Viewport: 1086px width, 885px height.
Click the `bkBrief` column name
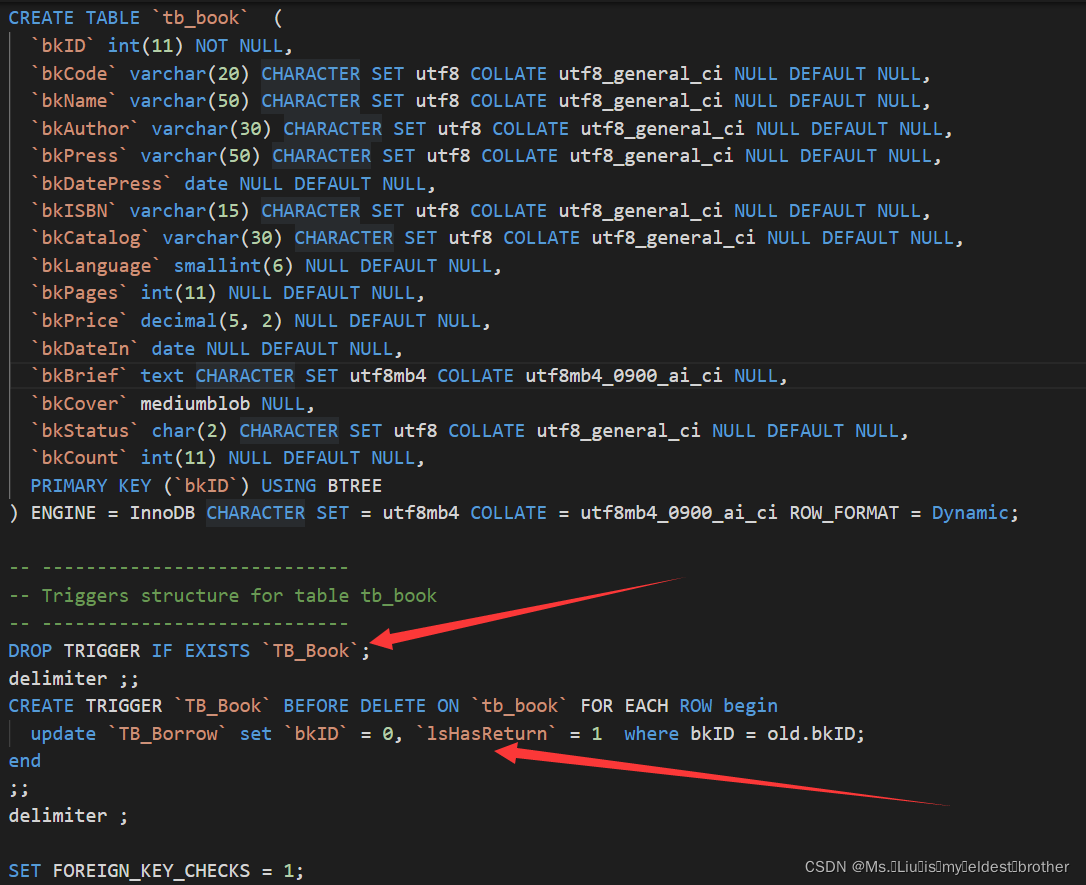click(80, 376)
